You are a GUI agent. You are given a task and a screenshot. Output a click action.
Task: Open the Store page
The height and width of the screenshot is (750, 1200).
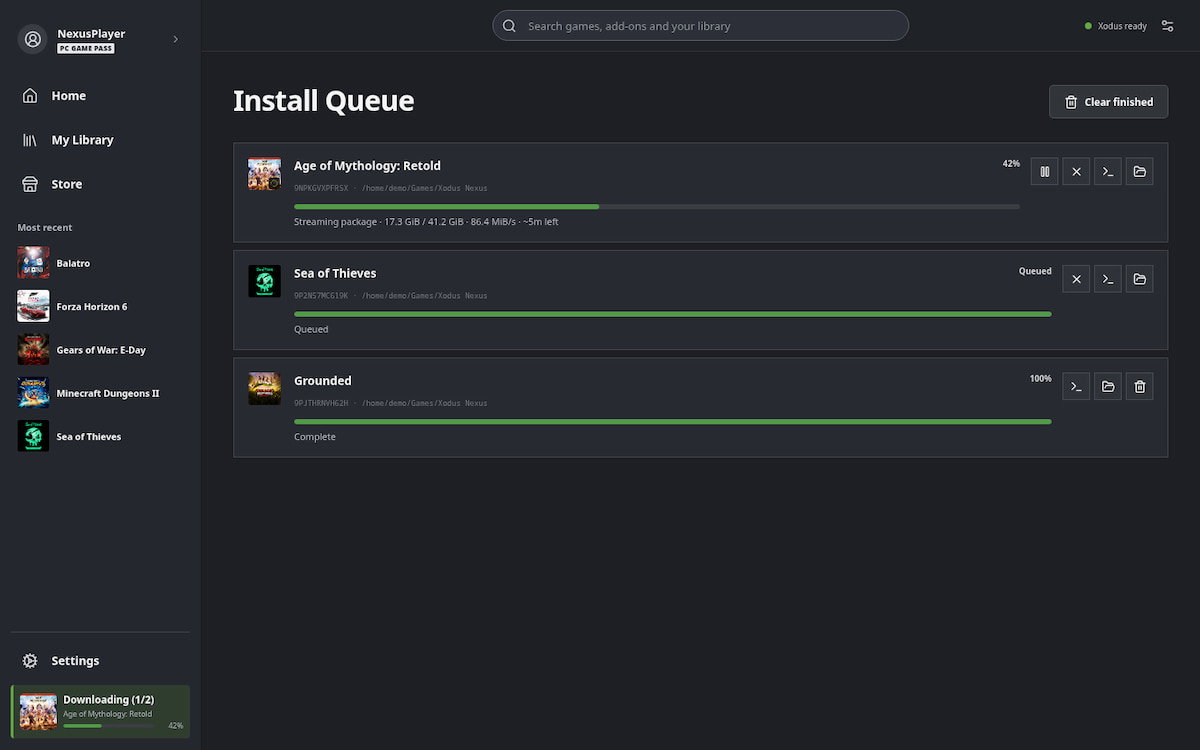pyautogui.click(x=100, y=184)
